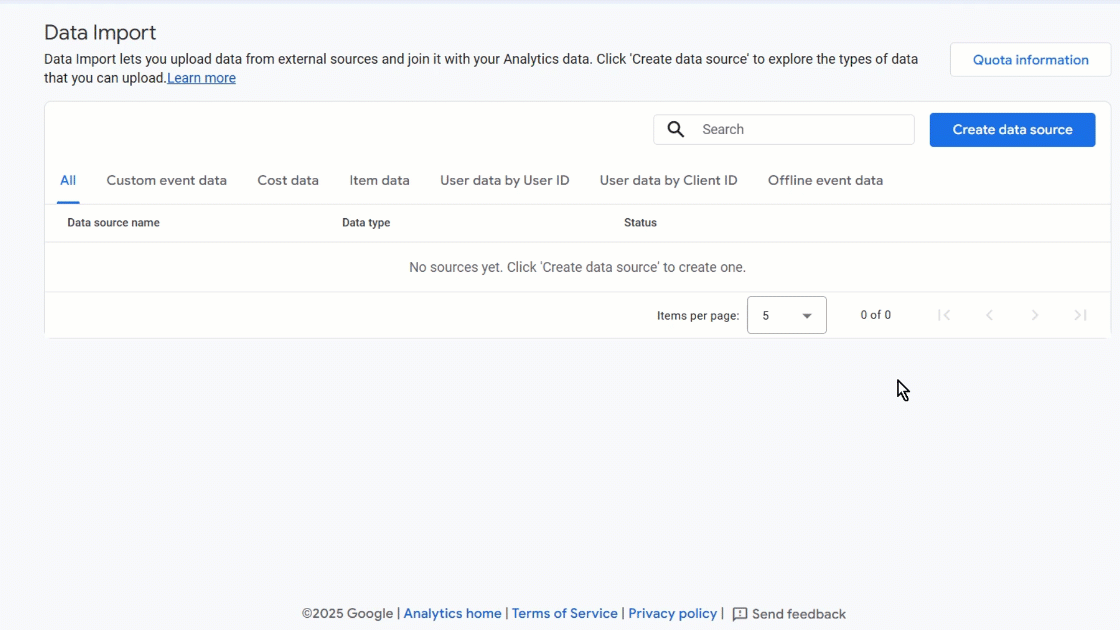Click the ©2025 Google footer text

tap(347, 614)
